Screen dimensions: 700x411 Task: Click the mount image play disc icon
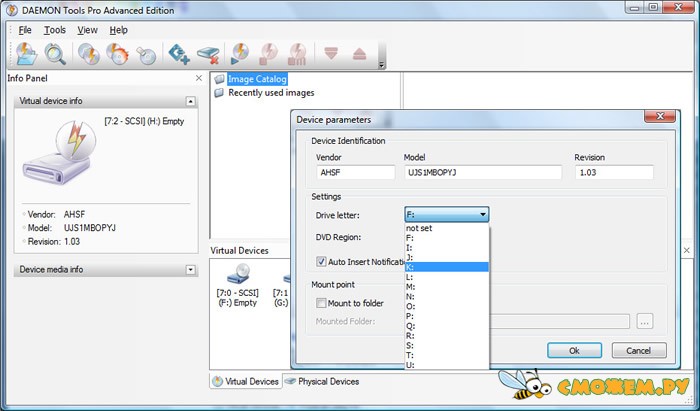coord(240,54)
